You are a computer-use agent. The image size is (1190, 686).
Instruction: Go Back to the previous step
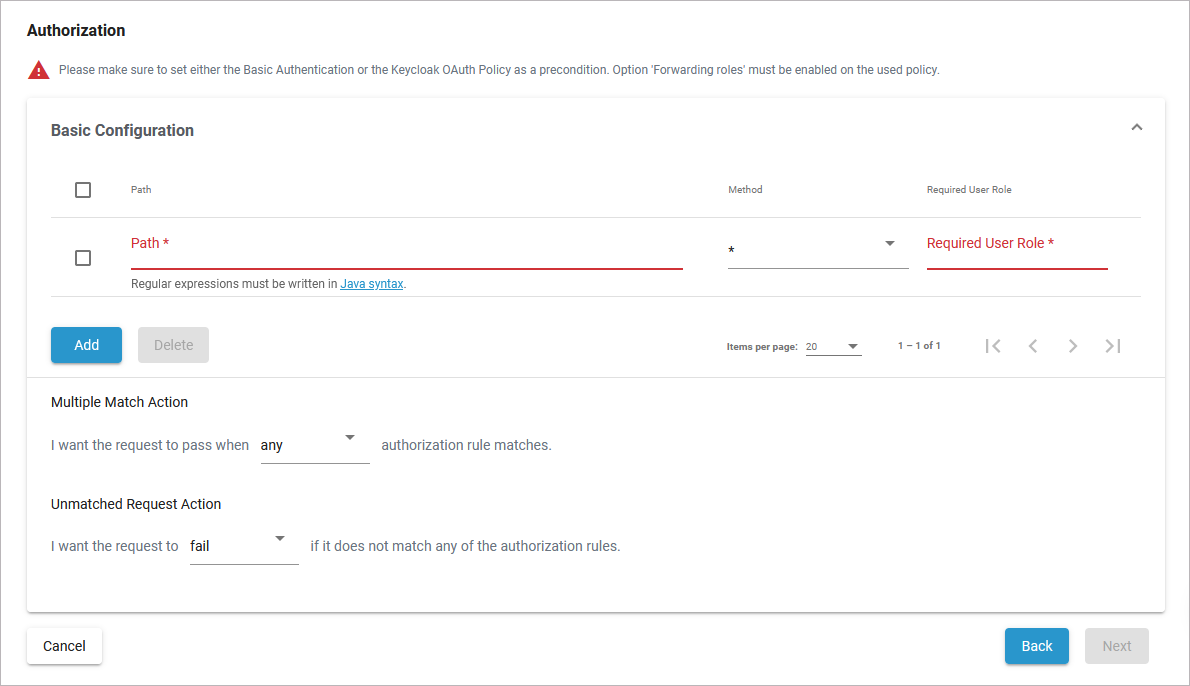1036,646
